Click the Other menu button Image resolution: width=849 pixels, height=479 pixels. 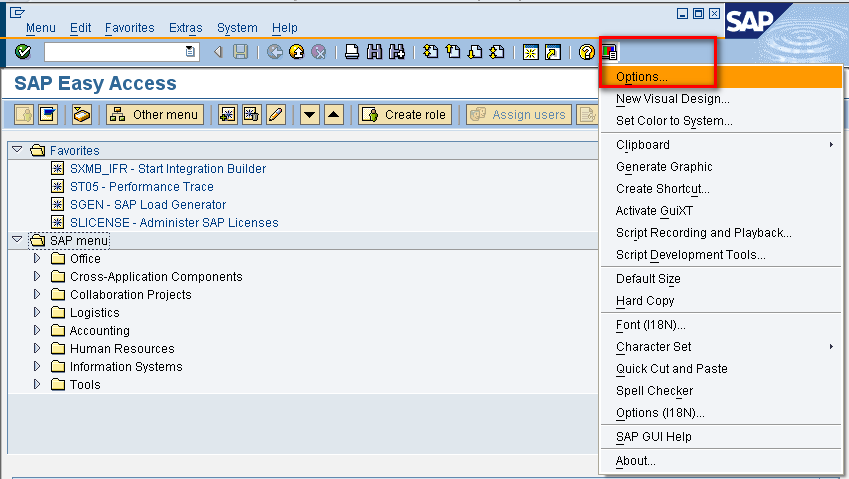tap(155, 115)
